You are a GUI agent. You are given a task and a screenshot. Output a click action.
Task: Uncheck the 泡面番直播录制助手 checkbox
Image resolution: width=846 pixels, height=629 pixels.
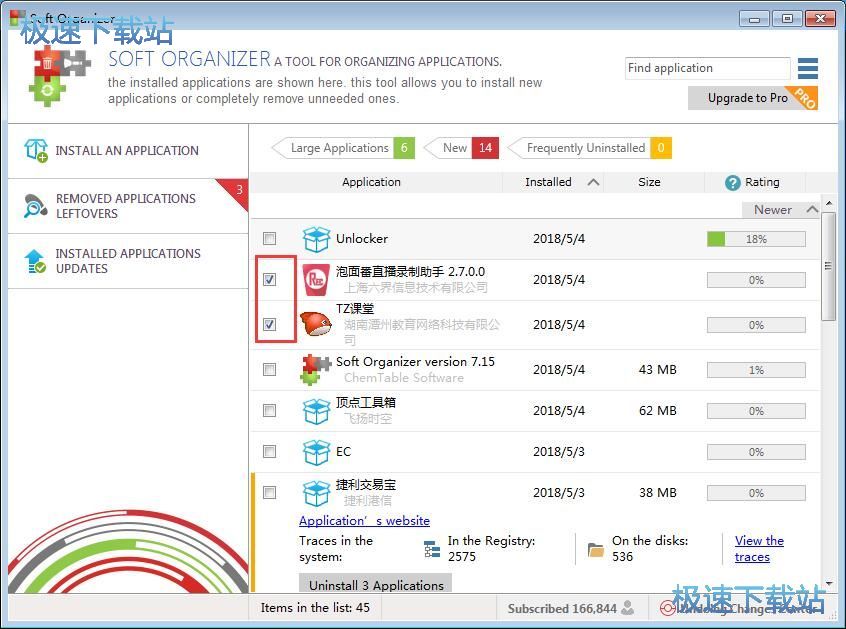(269, 279)
